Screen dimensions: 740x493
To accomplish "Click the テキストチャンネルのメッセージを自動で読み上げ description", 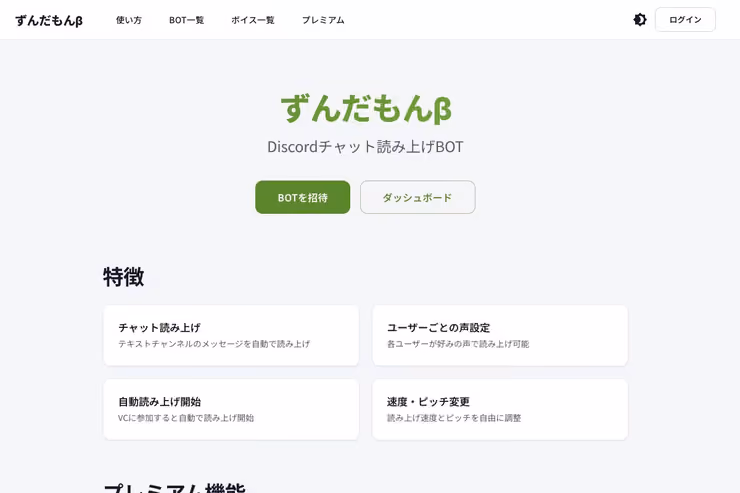I will (214, 344).
